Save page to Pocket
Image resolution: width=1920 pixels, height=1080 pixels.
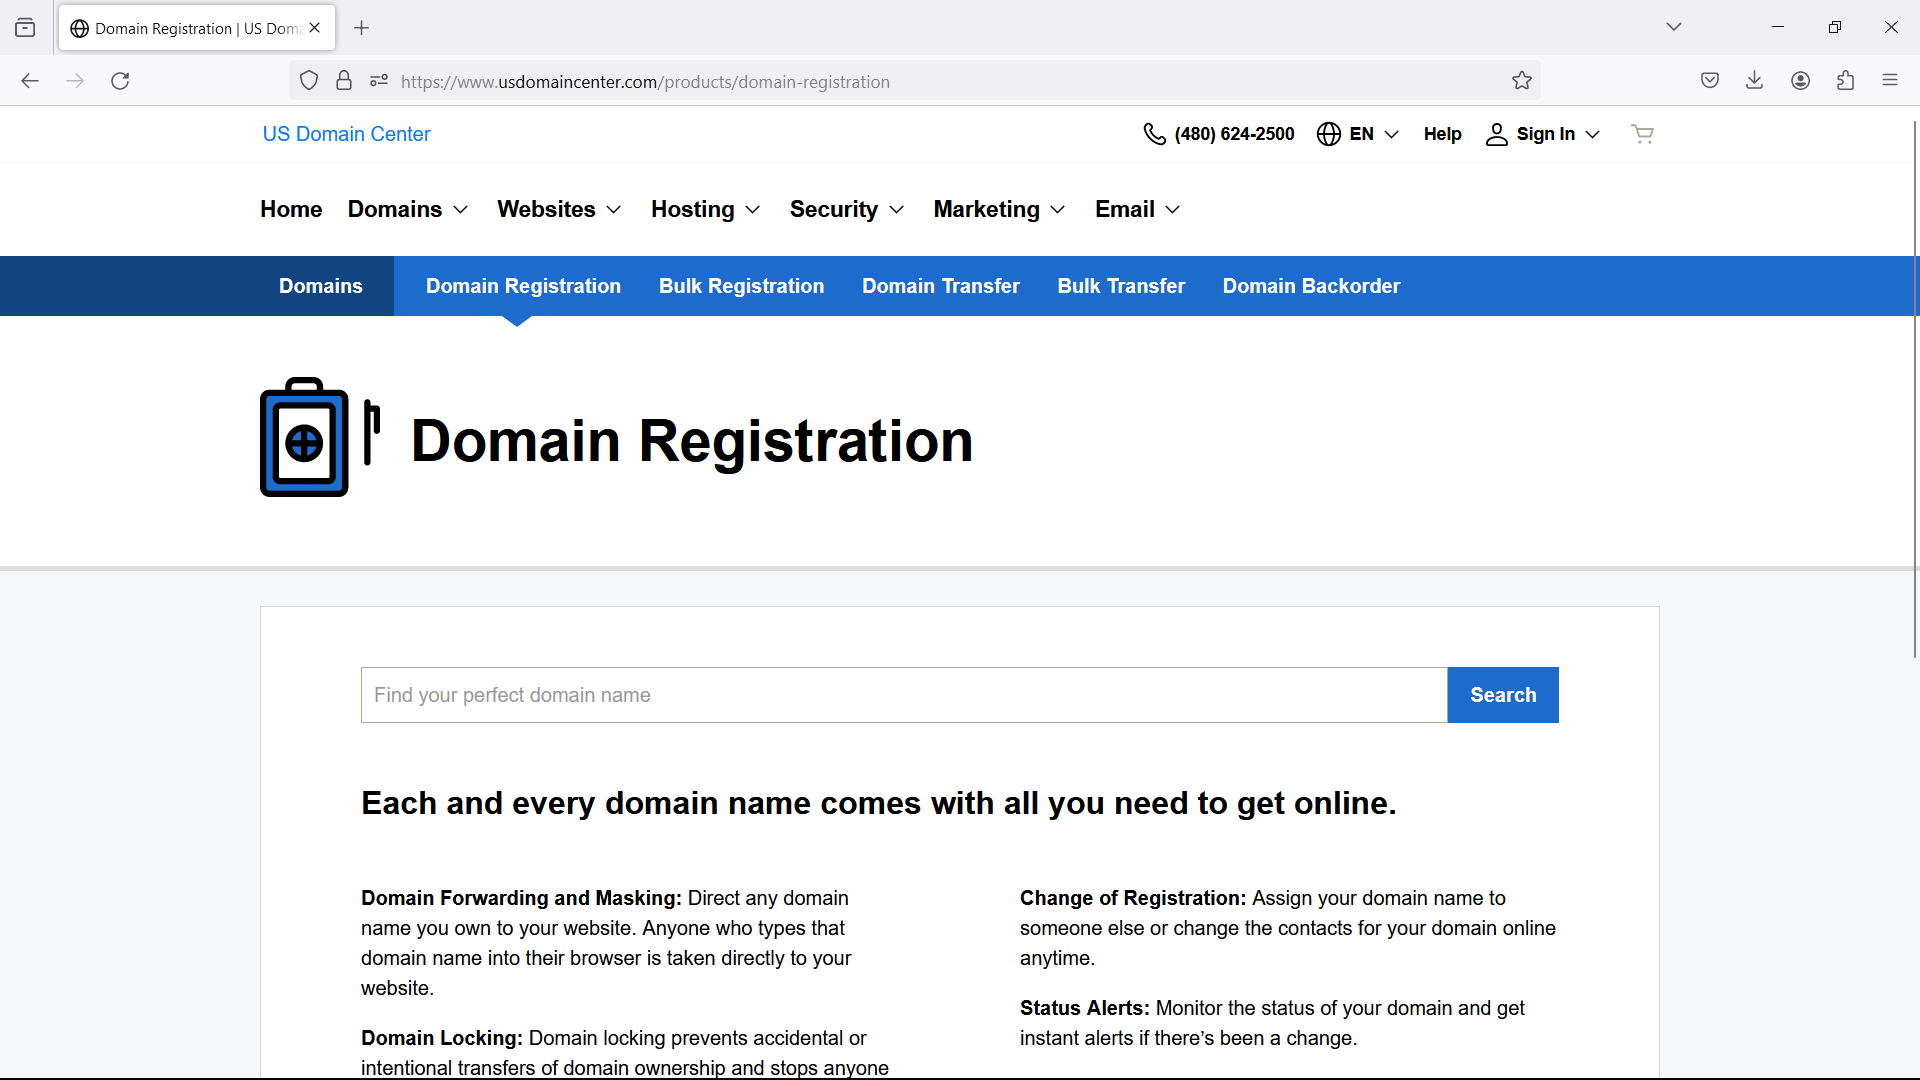tap(1710, 80)
